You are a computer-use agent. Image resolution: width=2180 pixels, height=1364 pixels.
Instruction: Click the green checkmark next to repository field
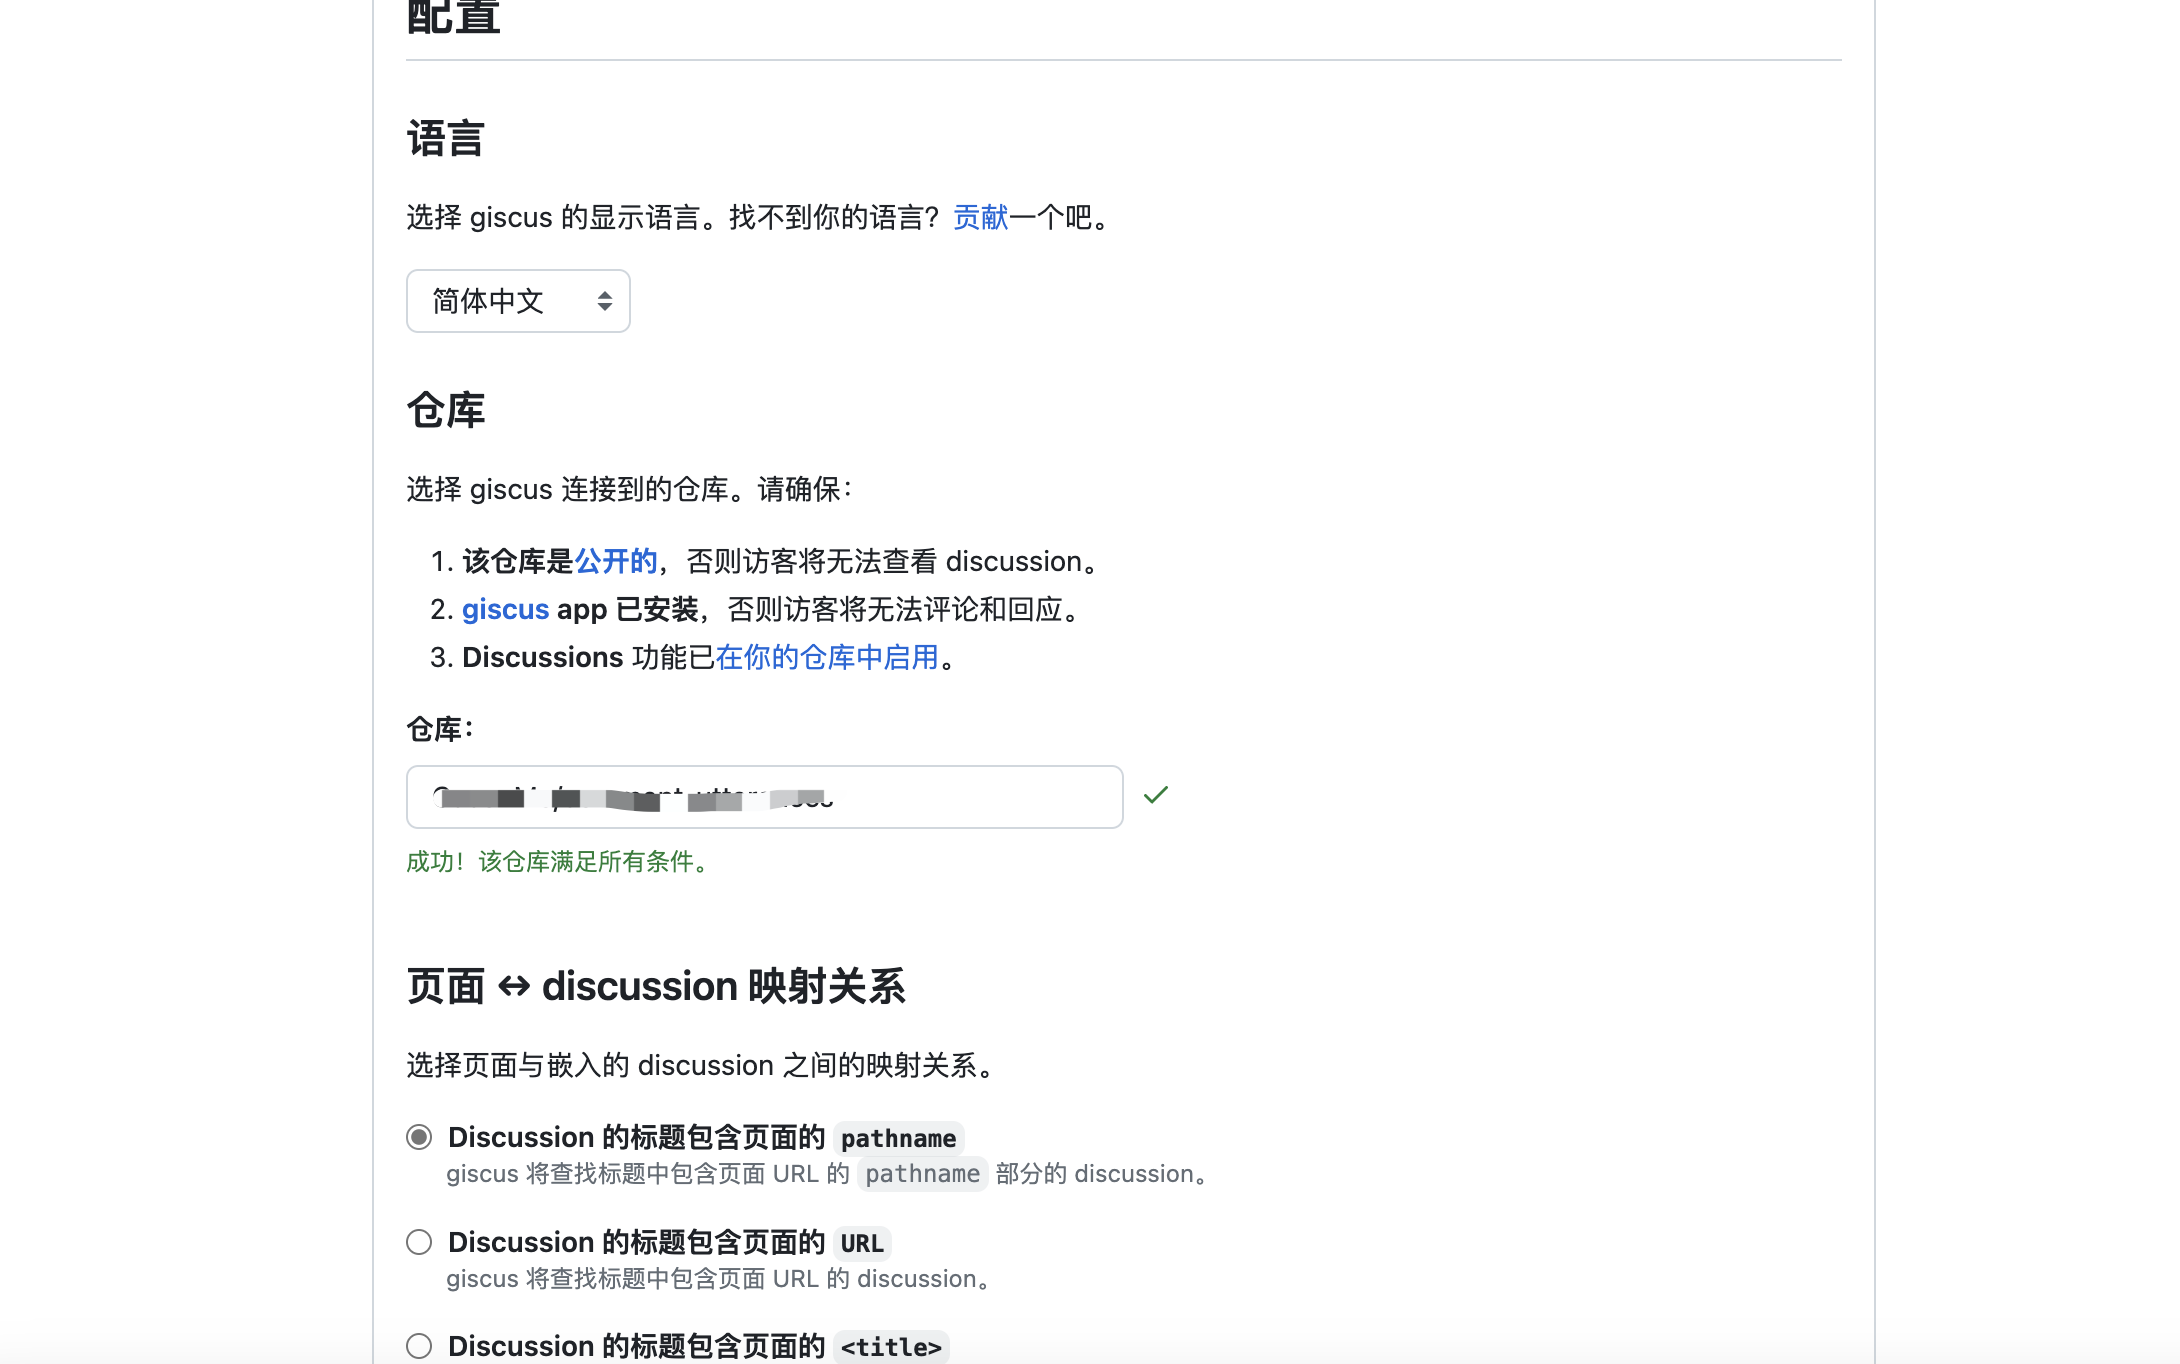click(x=1156, y=795)
